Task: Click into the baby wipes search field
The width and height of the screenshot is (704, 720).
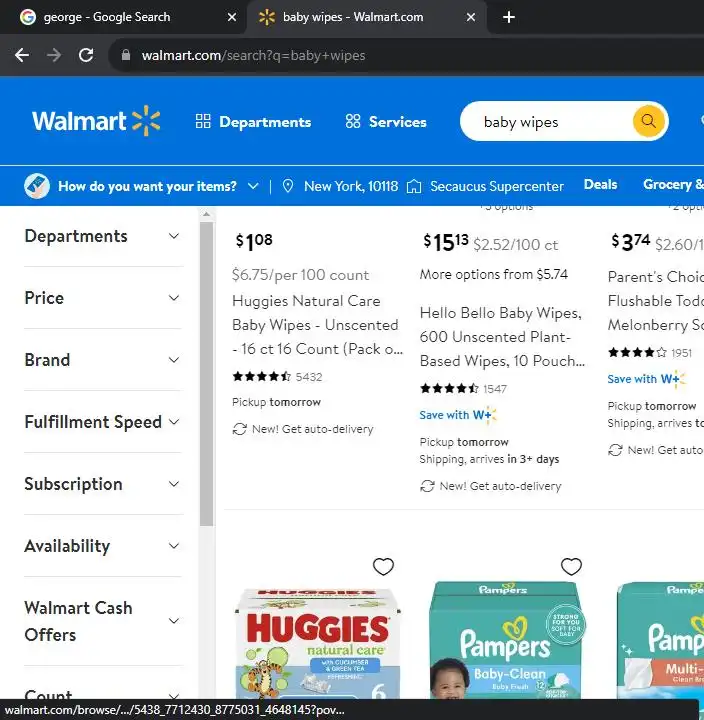Action: point(546,122)
